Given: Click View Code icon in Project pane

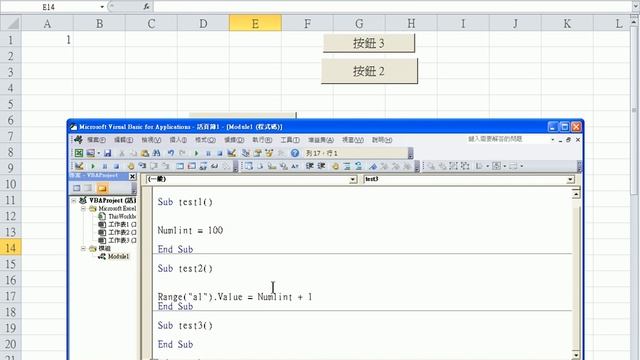Looking at the screenshot, I should point(76,188).
